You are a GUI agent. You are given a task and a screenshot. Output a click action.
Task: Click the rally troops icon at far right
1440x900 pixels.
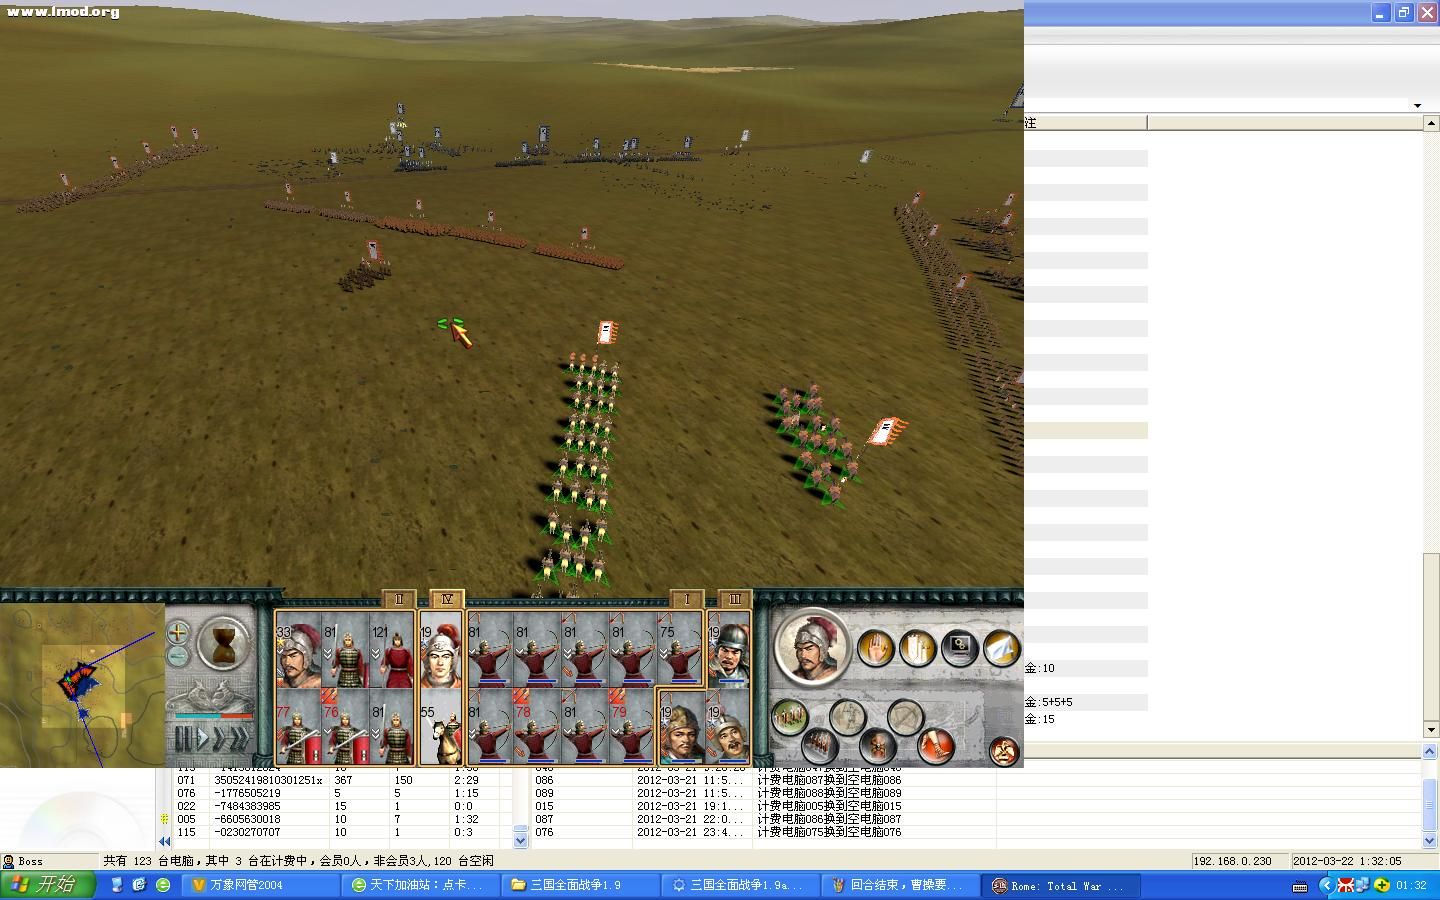(1003, 750)
